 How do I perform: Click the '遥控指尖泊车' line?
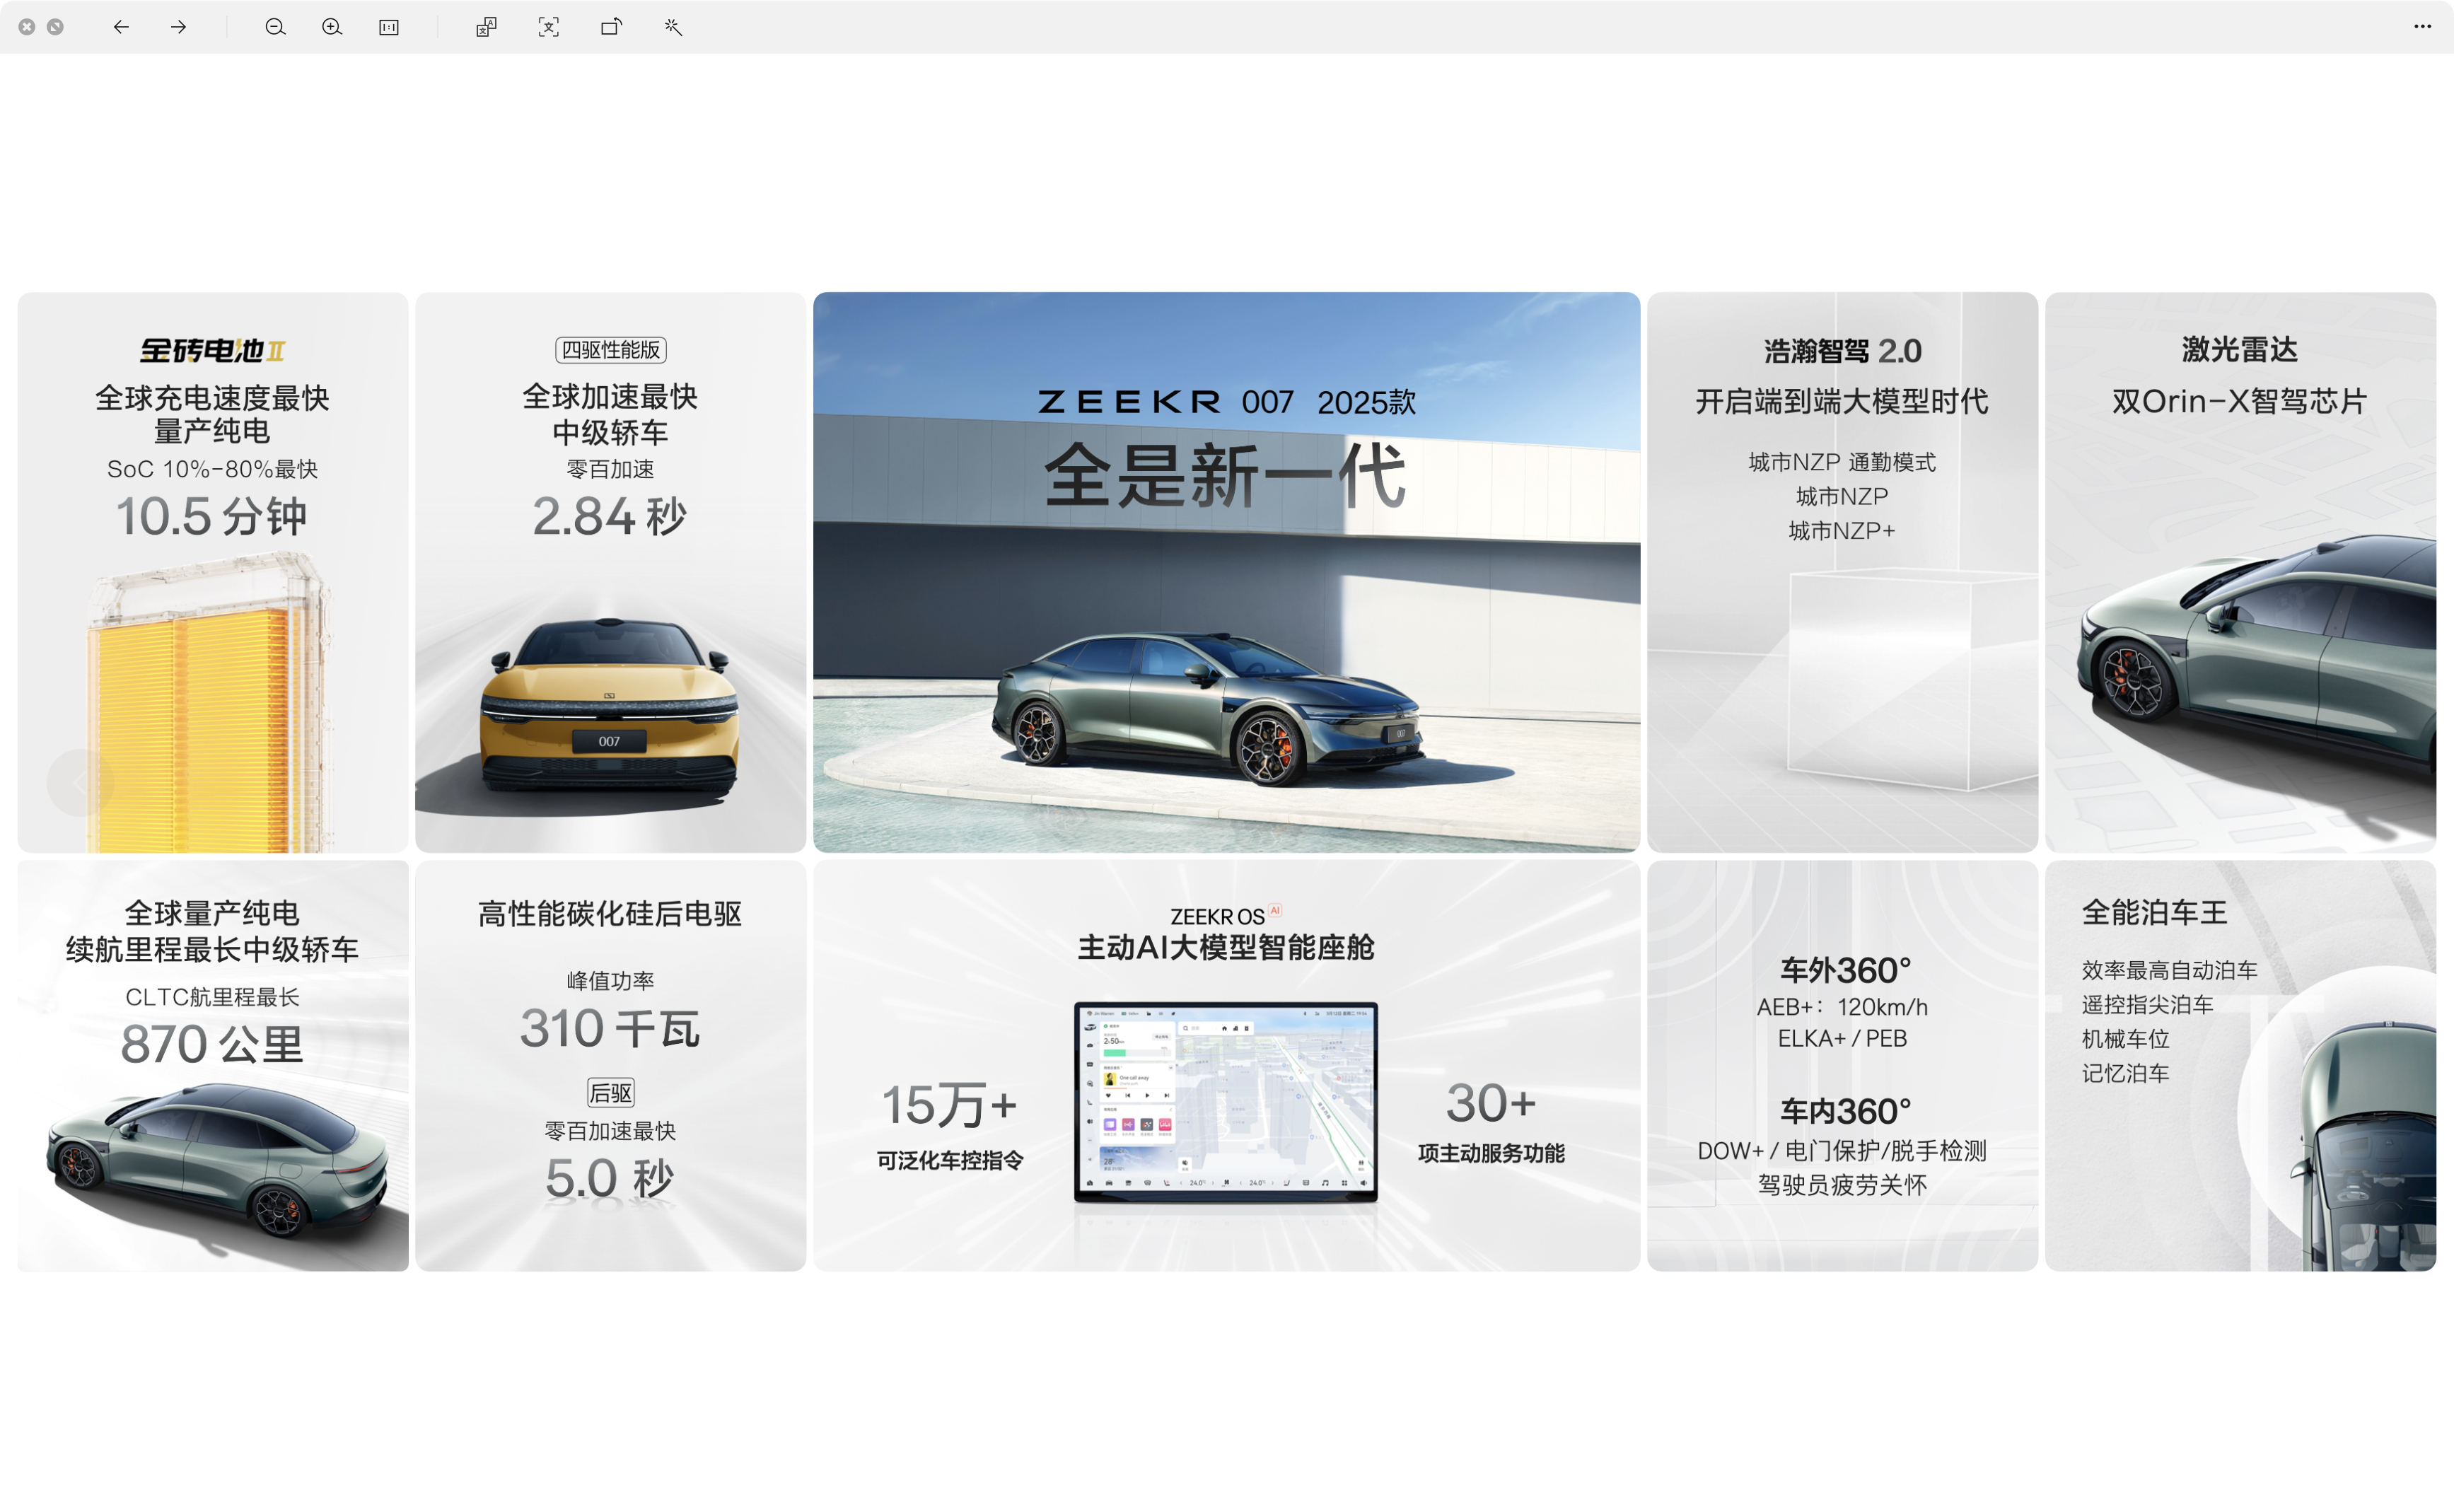tap(2147, 1005)
